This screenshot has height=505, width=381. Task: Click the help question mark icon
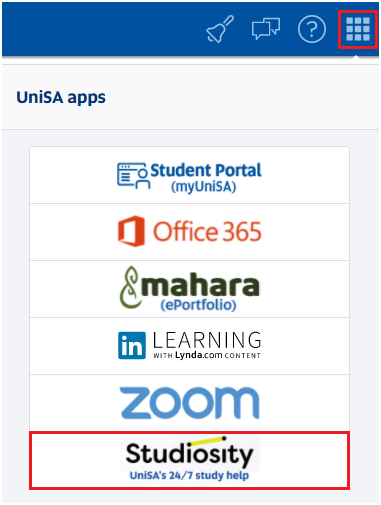click(311, 29)
